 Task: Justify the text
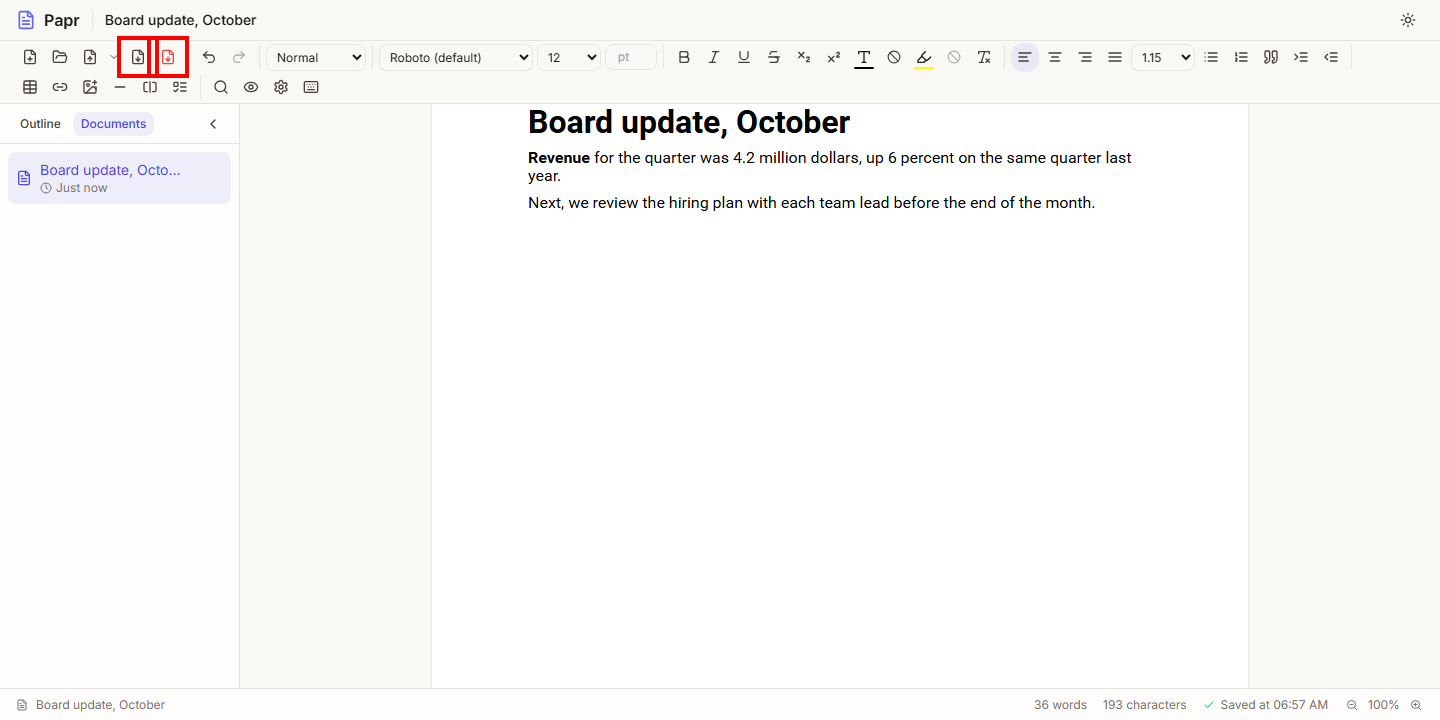1115,57
